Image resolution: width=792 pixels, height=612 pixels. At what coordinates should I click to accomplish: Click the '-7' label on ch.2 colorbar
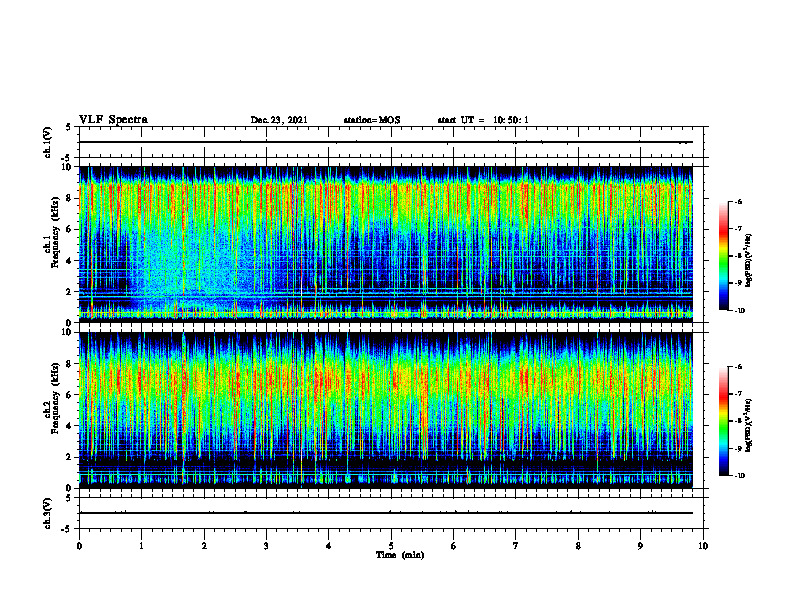pos(738,394)
